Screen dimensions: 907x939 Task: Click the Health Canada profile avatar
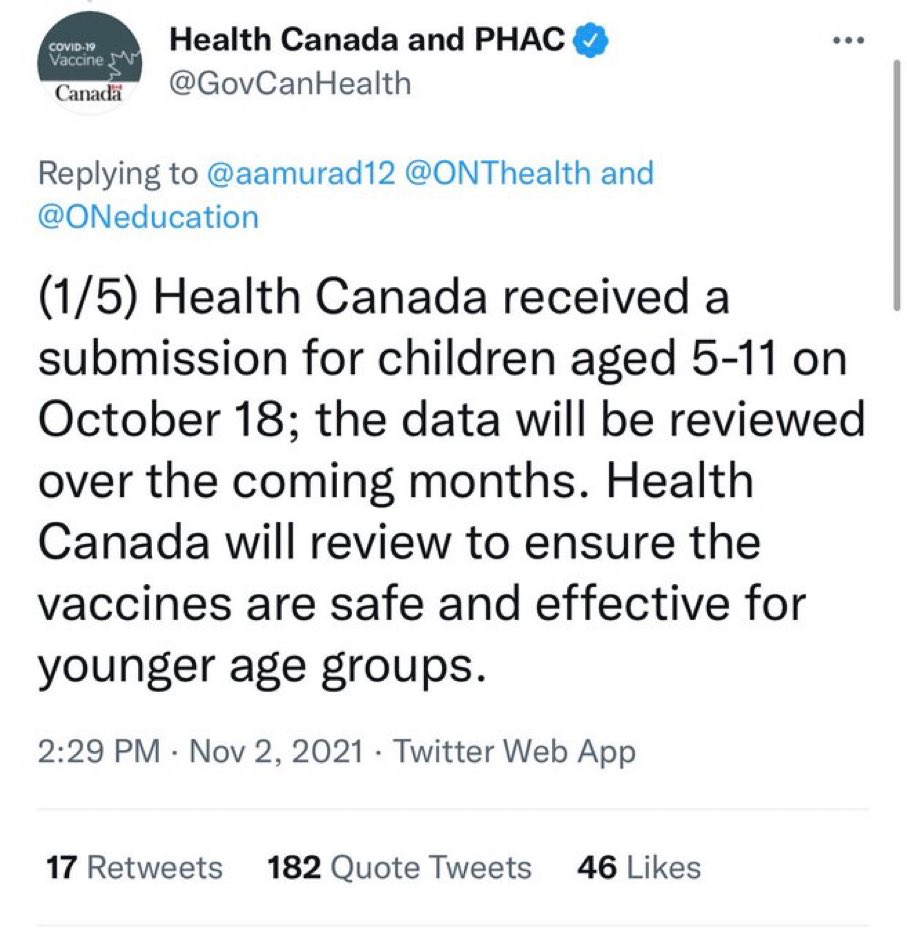(89, 60)
